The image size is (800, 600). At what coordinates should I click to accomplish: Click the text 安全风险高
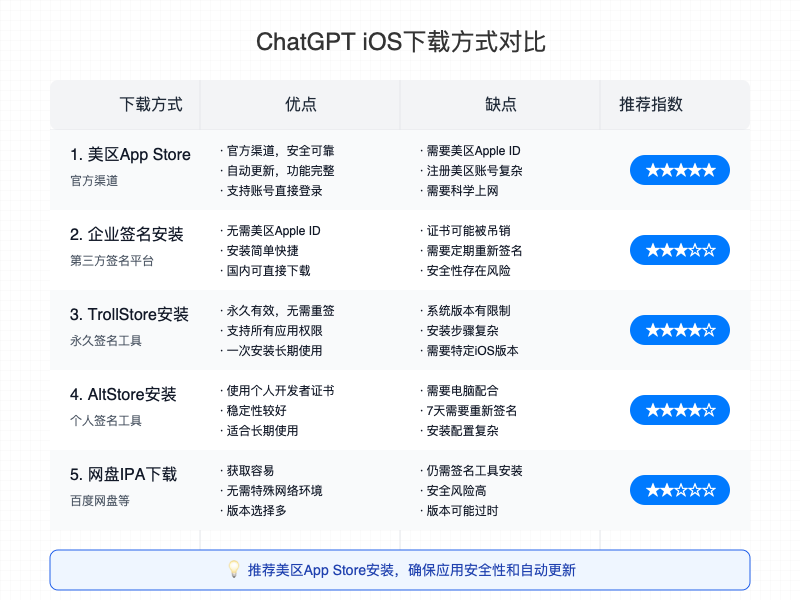456,490
